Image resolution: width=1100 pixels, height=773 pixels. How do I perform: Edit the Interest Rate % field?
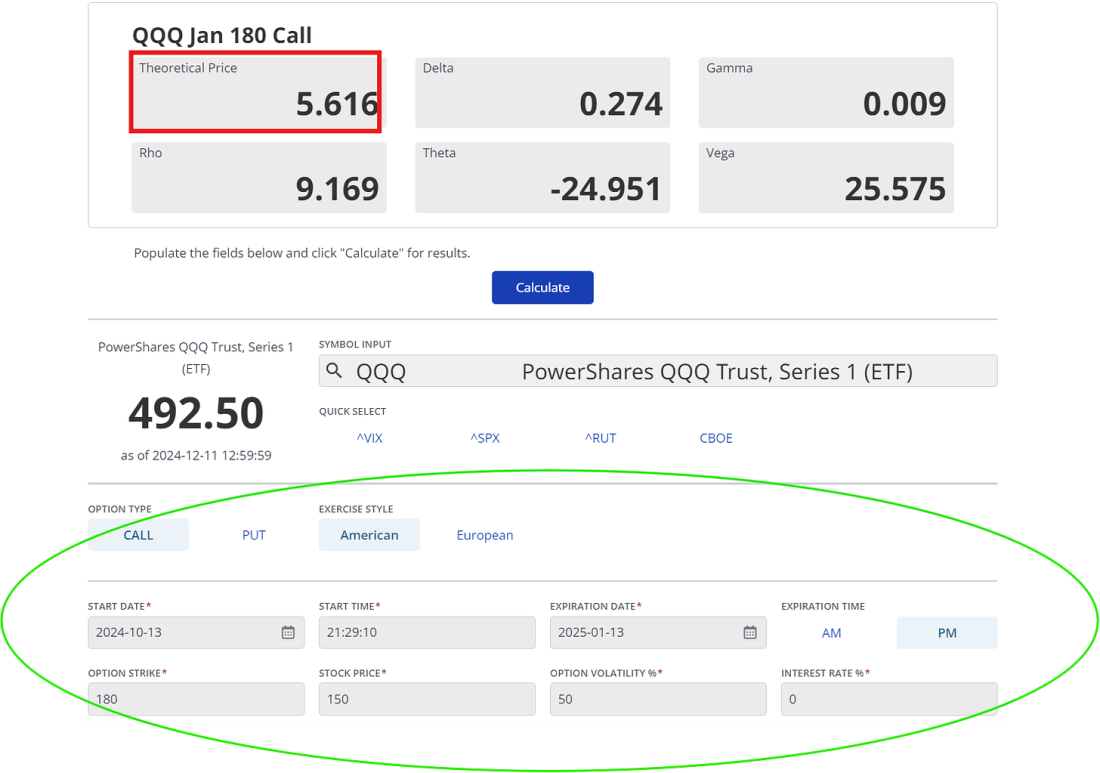click(x=888, y=698)
